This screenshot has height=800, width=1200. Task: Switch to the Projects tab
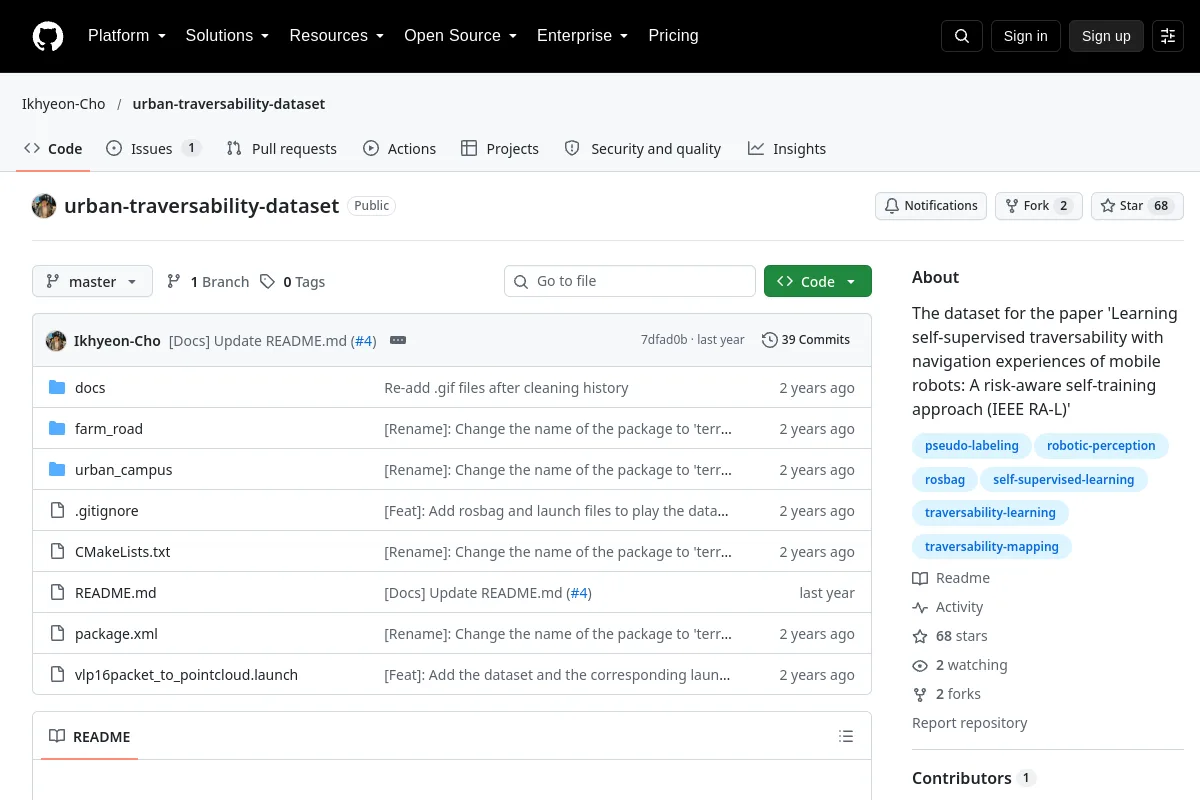click(500, 149)
